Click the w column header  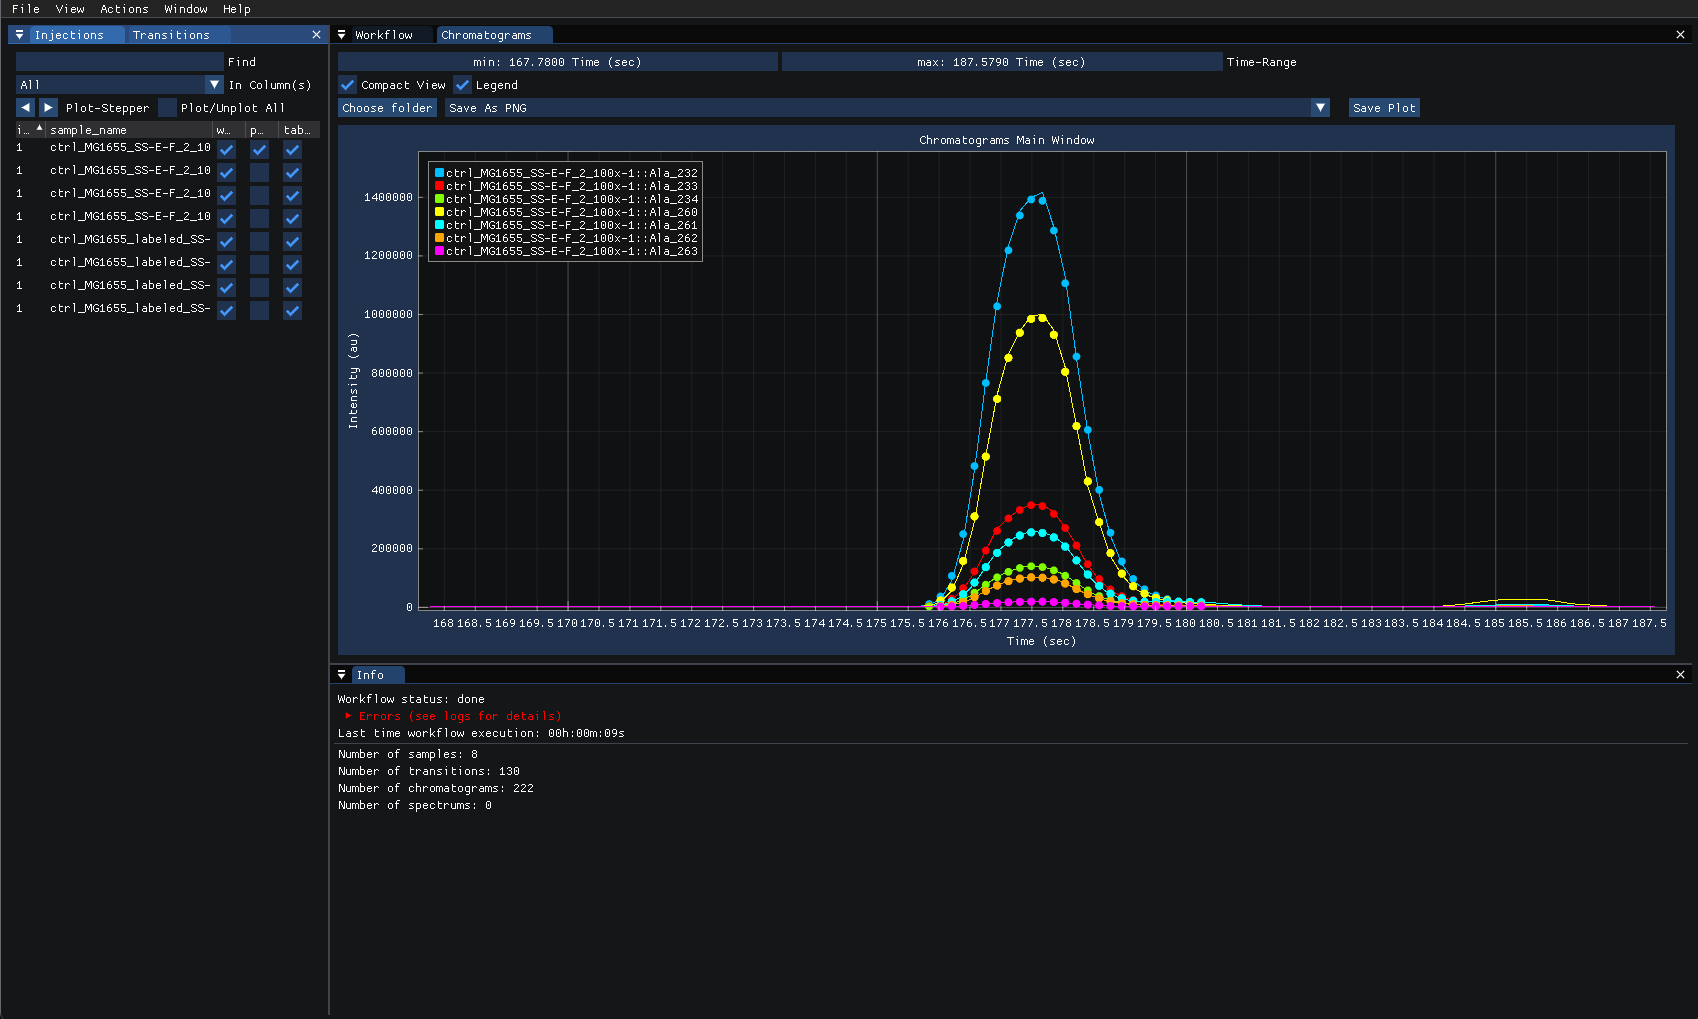pos(229,130)
